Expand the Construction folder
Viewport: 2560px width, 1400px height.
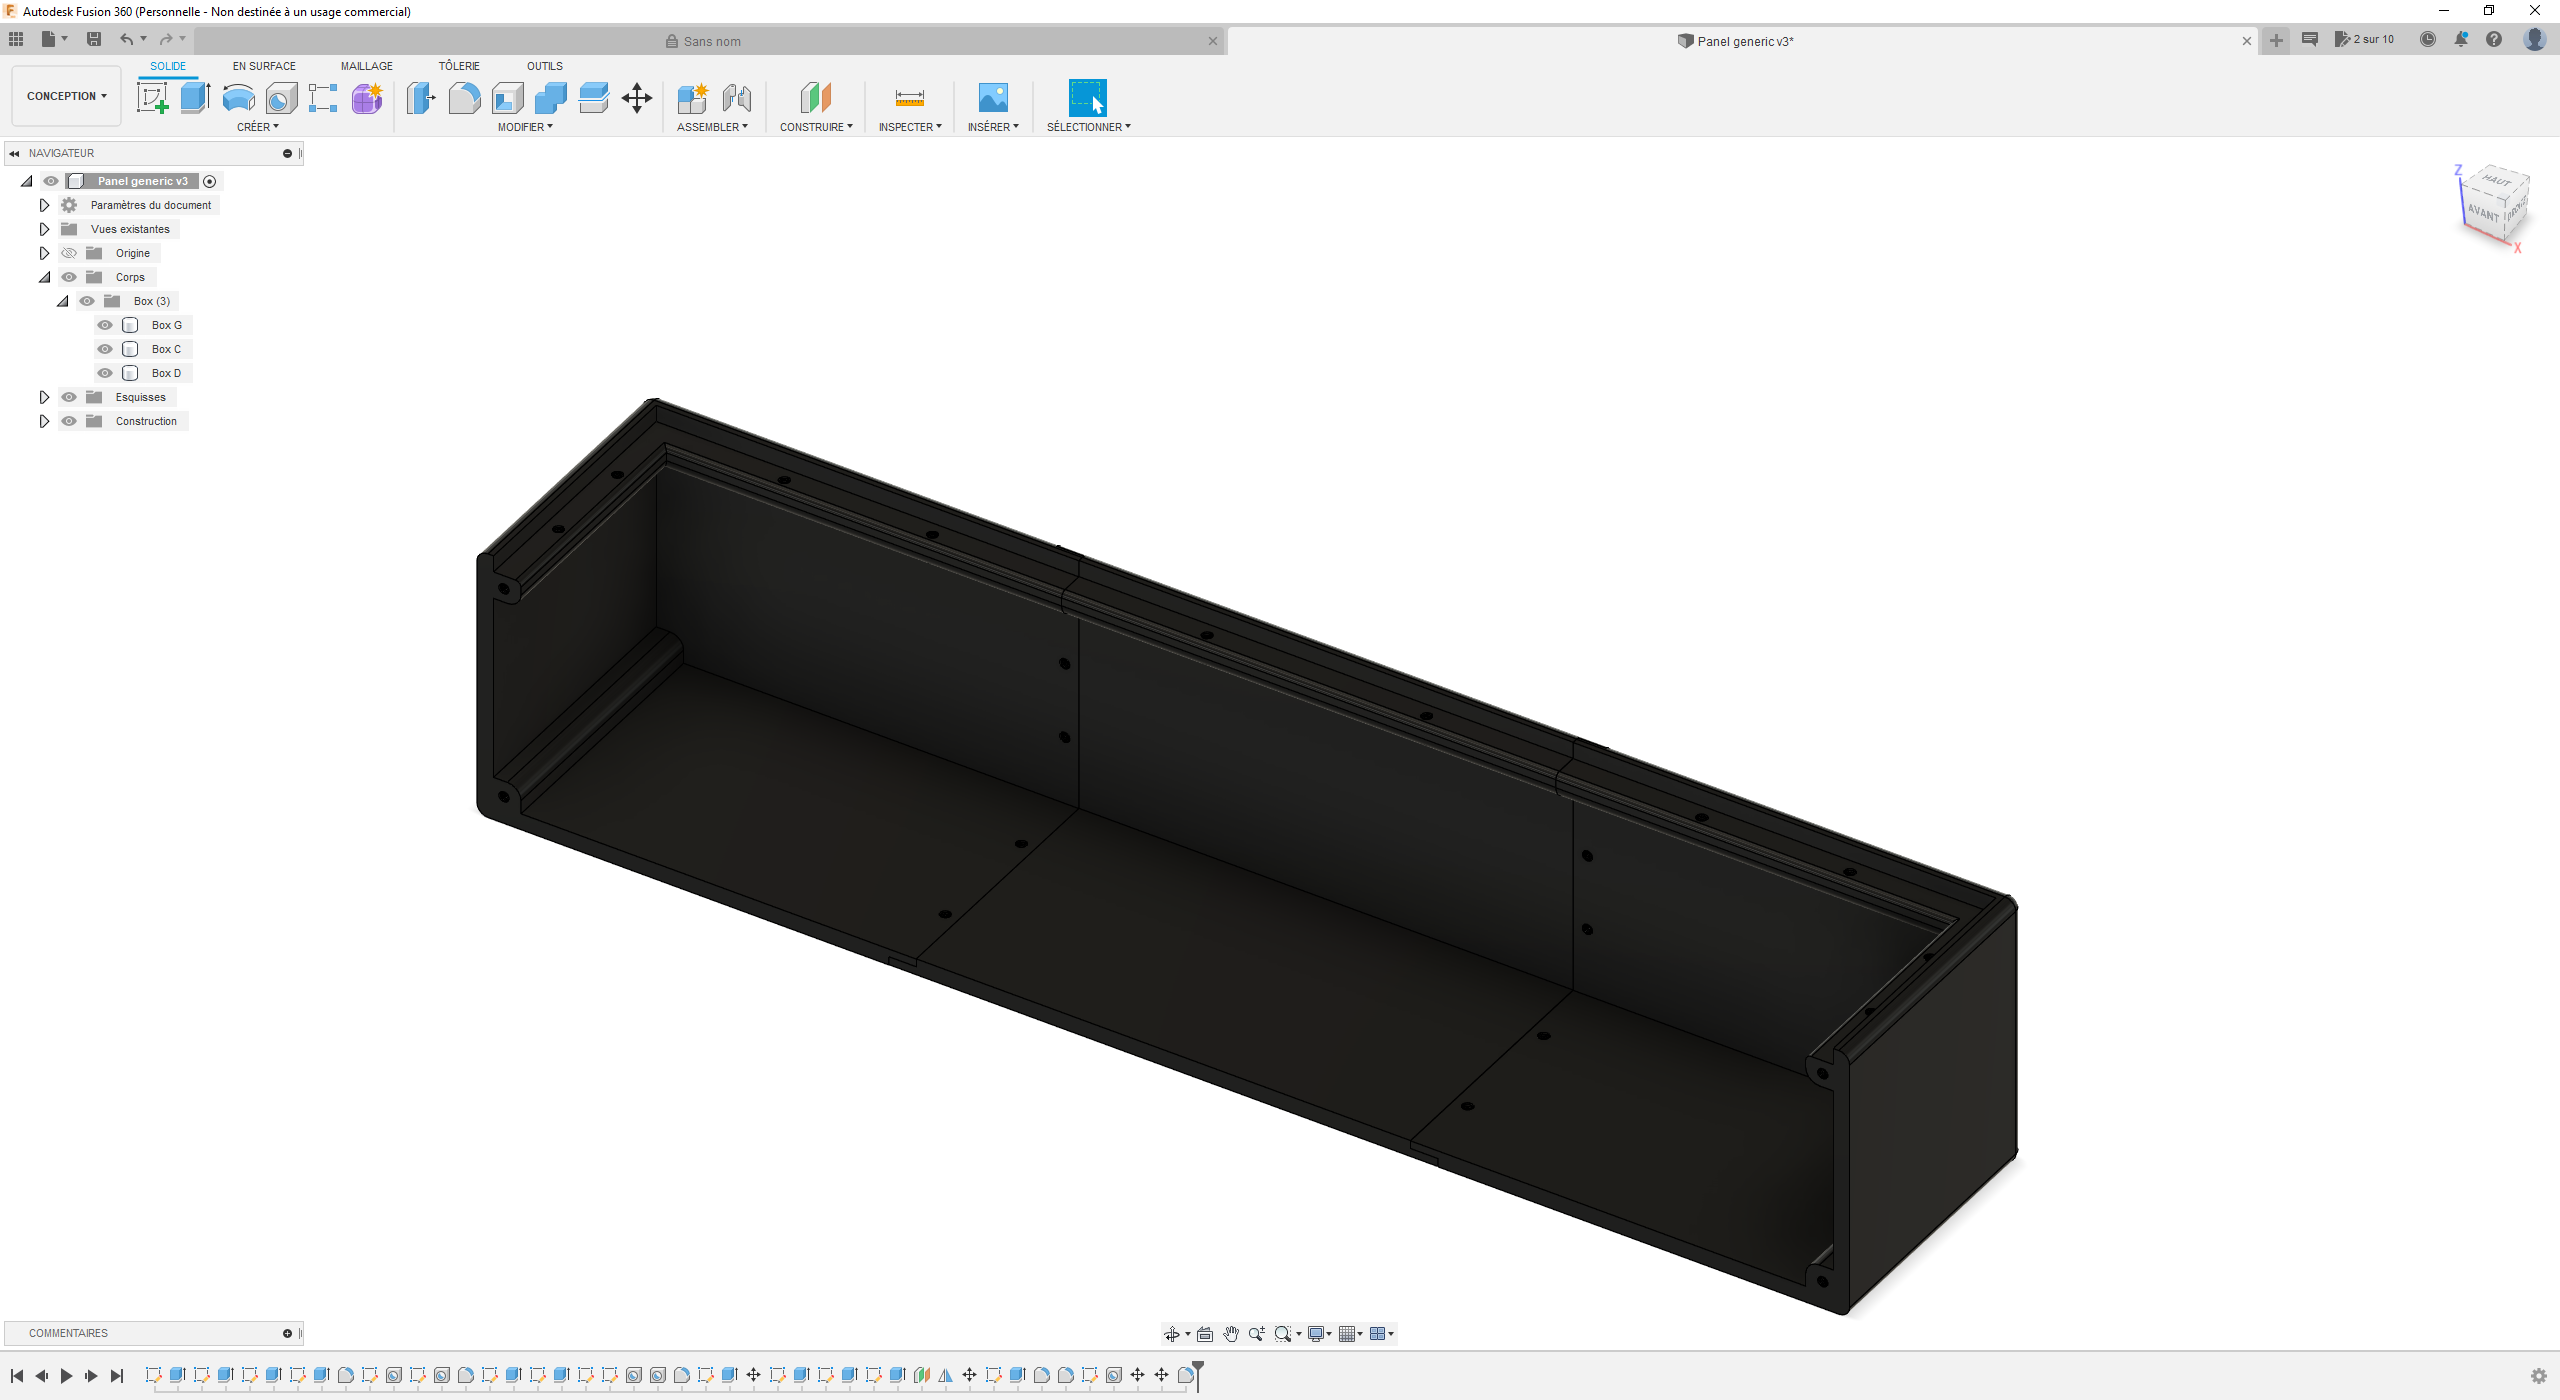point(44,421)
